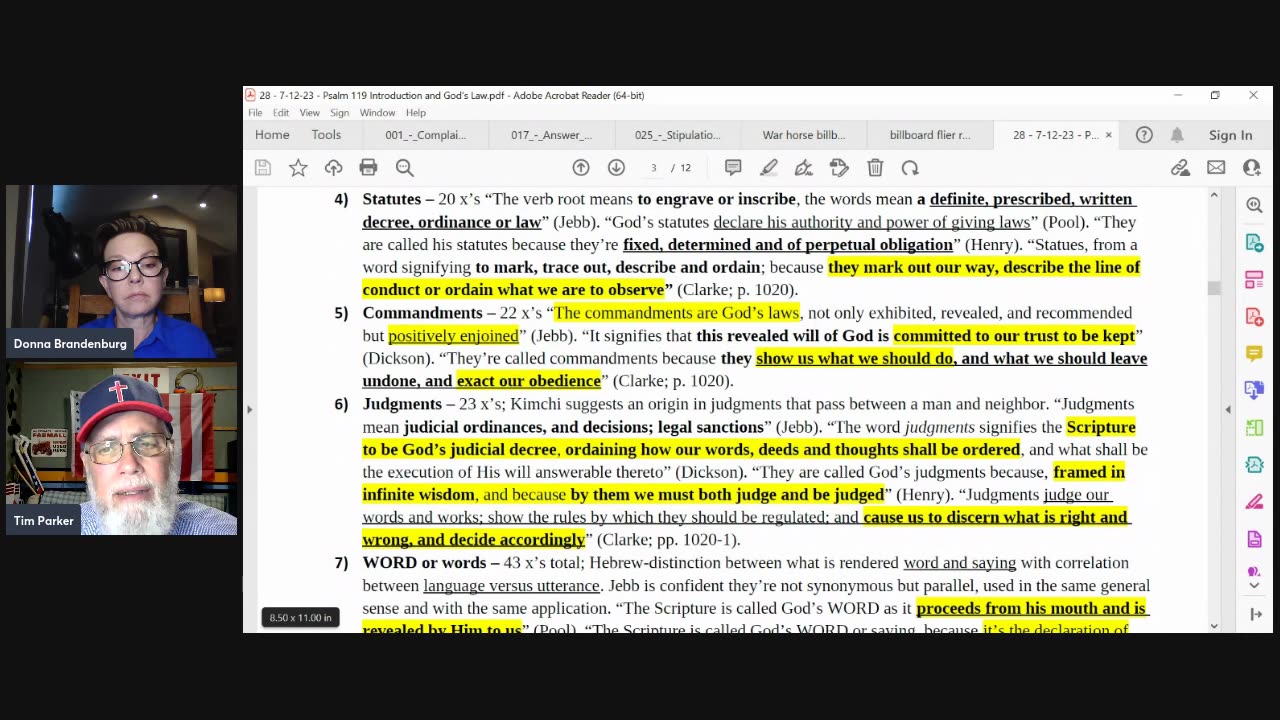1280x720 pixels.
Task: Click the page size label 8.50 x 11.00 in
Action: [300, 617]
